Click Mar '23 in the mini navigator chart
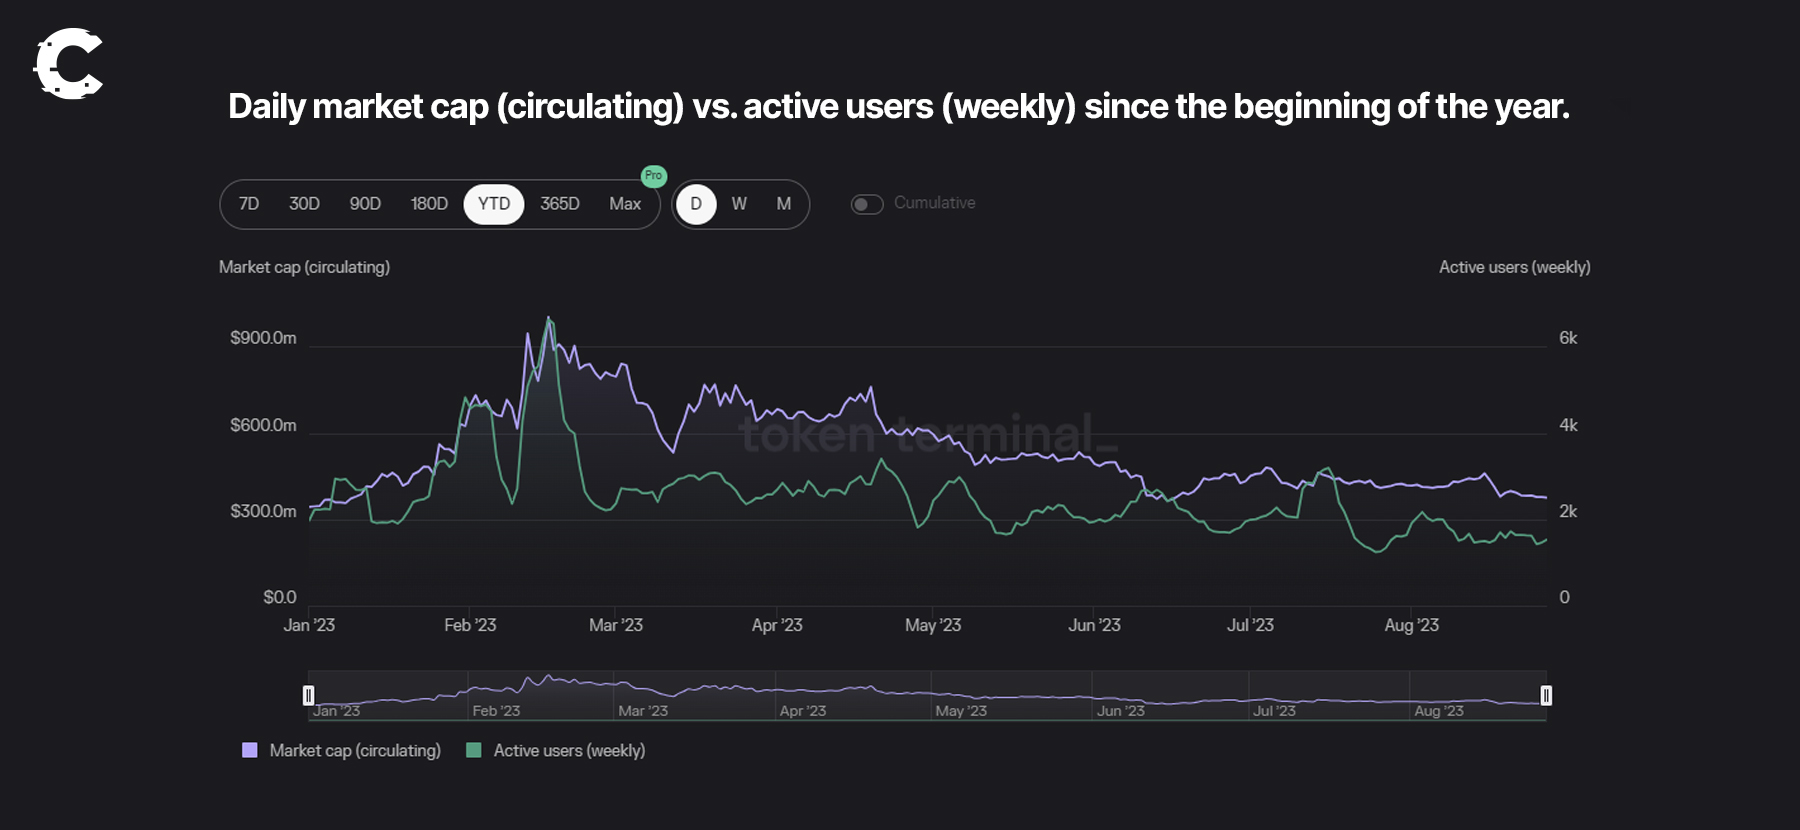 point(643,711)
